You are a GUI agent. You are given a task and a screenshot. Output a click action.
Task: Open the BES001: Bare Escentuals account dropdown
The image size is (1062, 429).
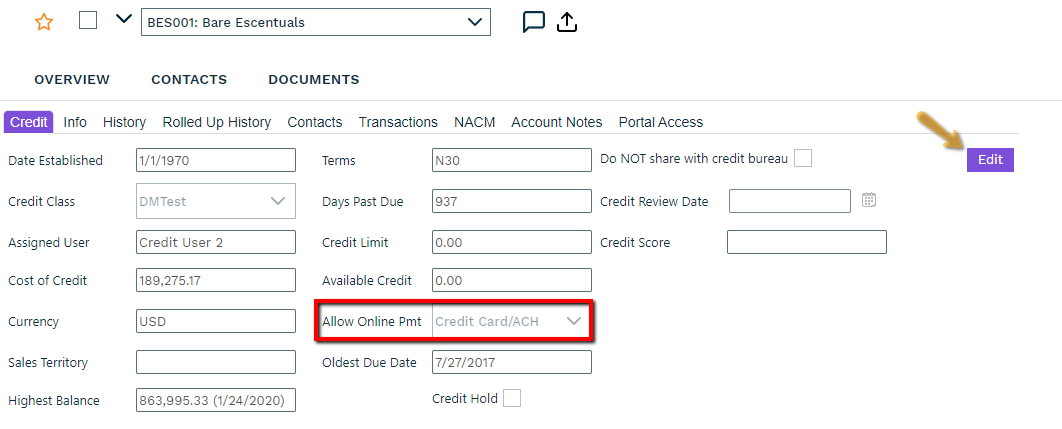316,22
